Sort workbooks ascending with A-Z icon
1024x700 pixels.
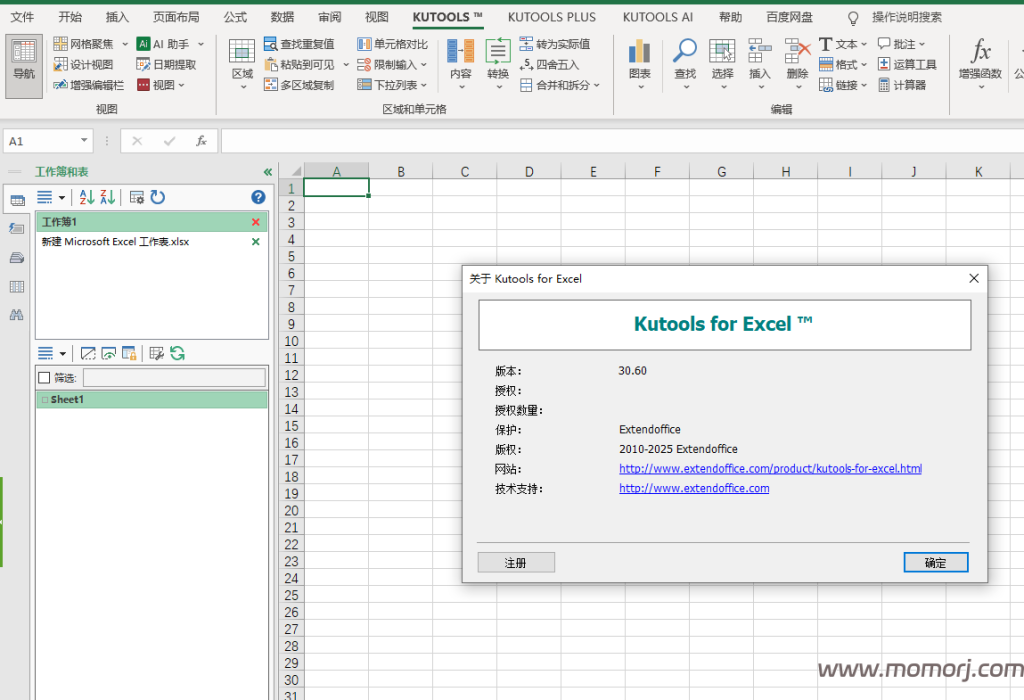click(x=86, y=198)
